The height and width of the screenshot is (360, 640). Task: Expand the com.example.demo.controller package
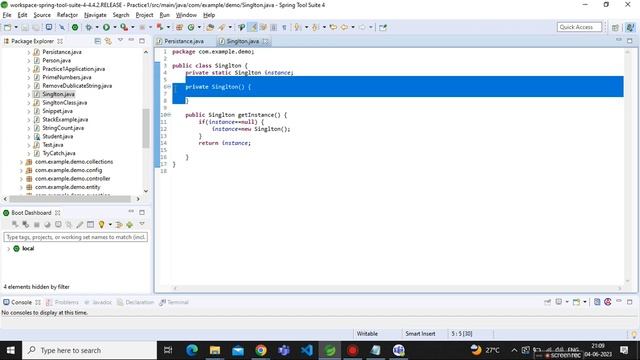click(x=21, y=179)
